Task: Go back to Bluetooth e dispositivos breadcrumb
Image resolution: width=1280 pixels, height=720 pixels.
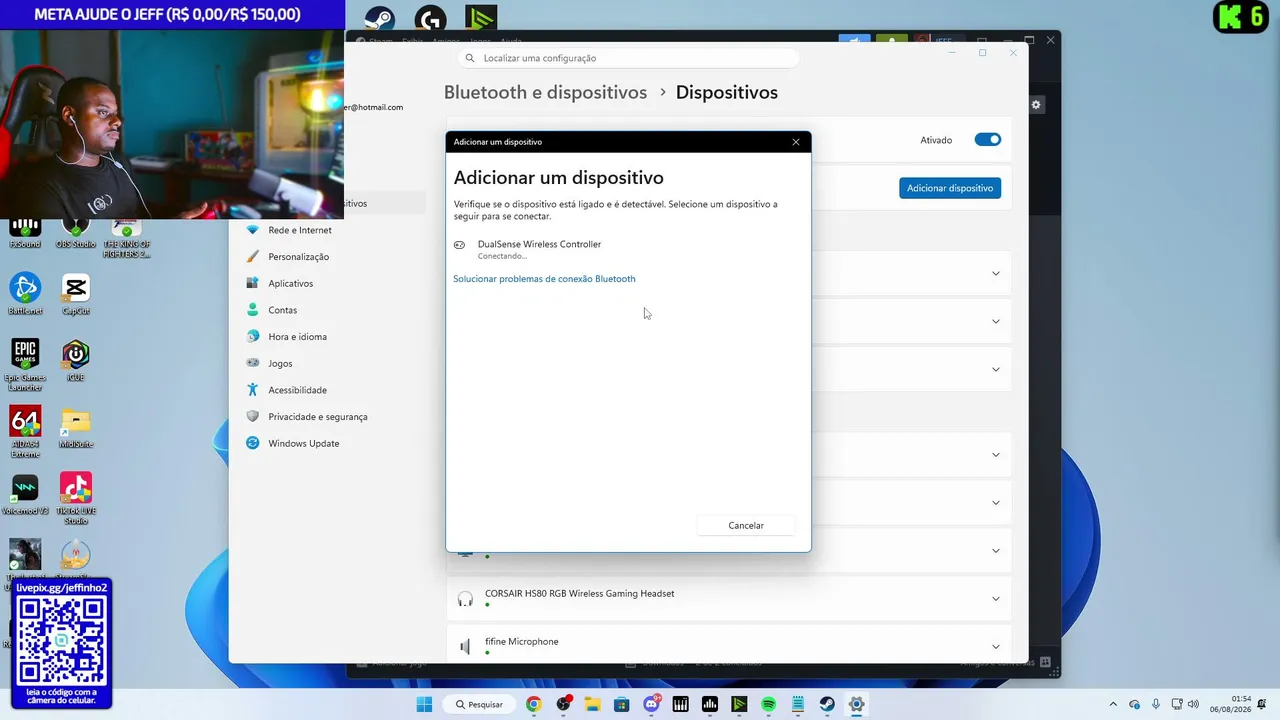Action: point(546,92)
